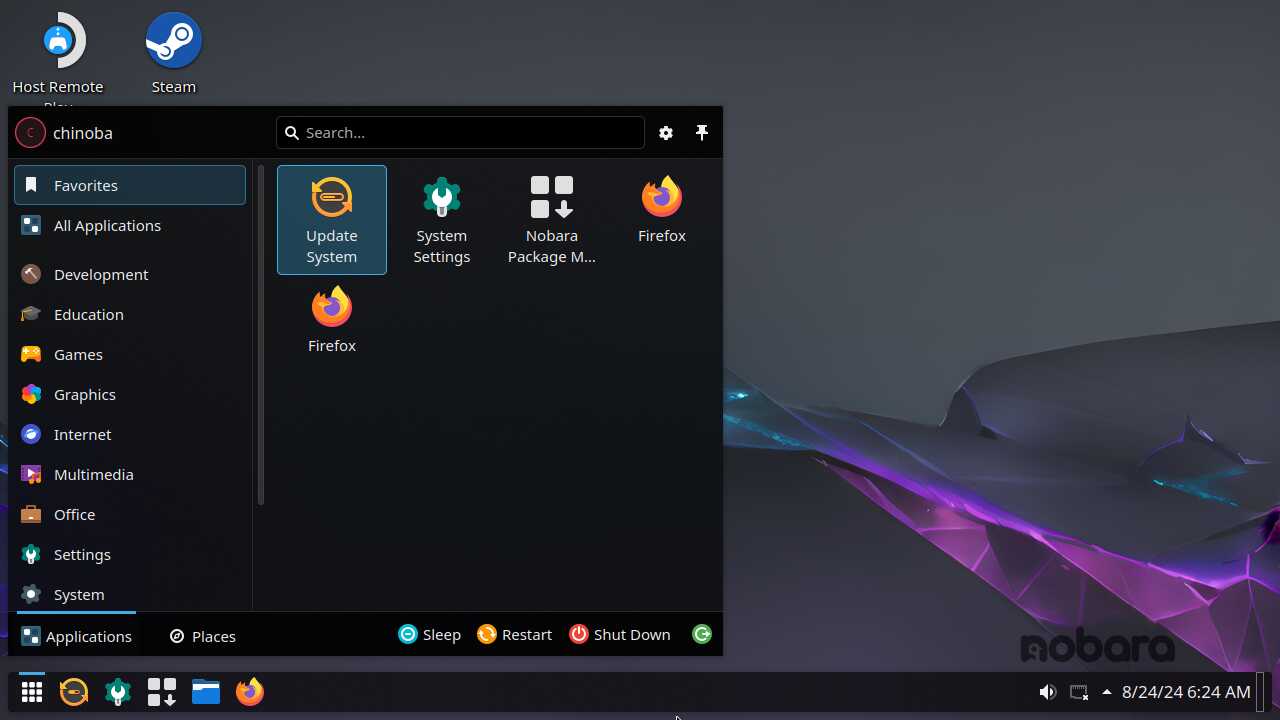Click the chinoba user avatar
Image resolution: width=1280 pixels, height=720 pixels.
click(x=30, y=132)
